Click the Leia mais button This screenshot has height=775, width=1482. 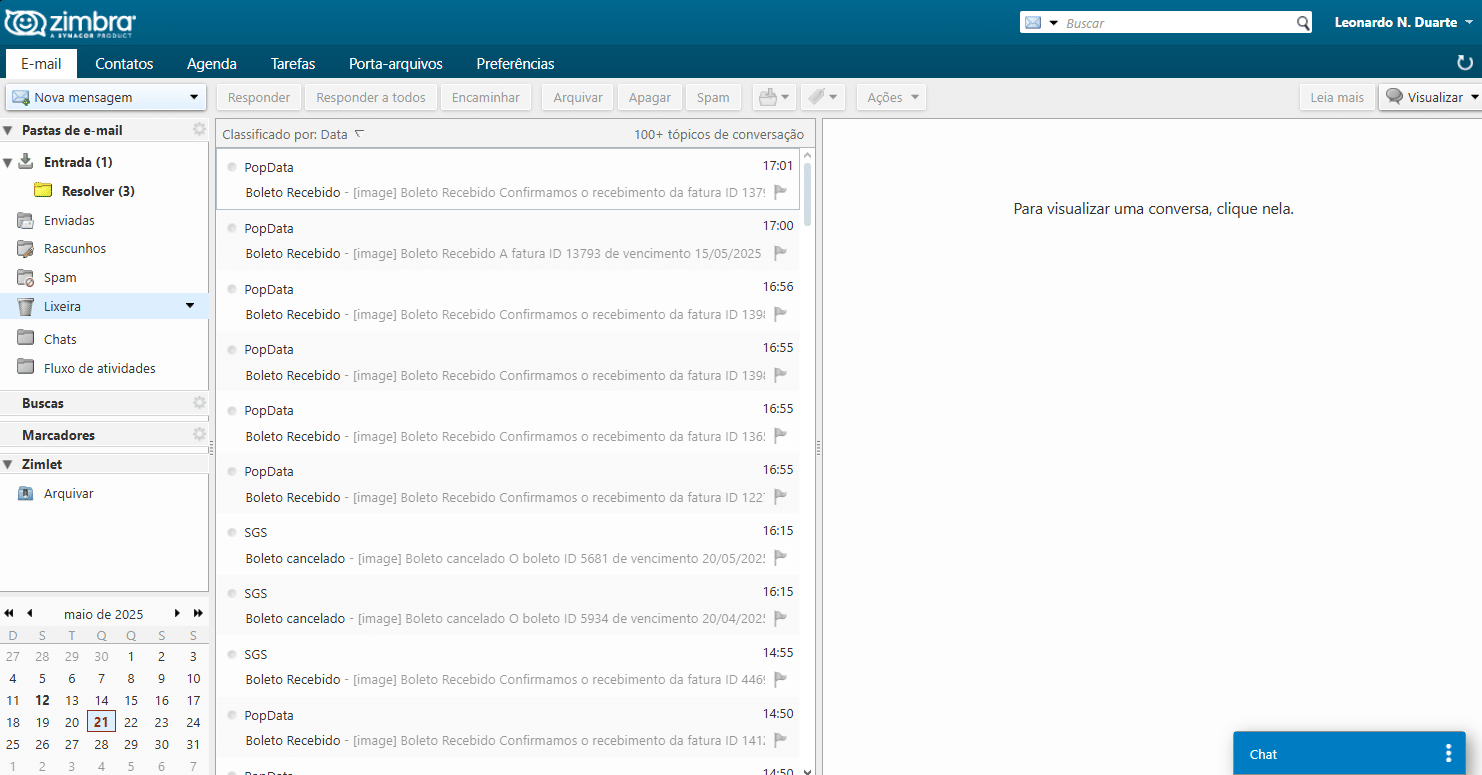pyautogui.click(x=1337, y=97)
